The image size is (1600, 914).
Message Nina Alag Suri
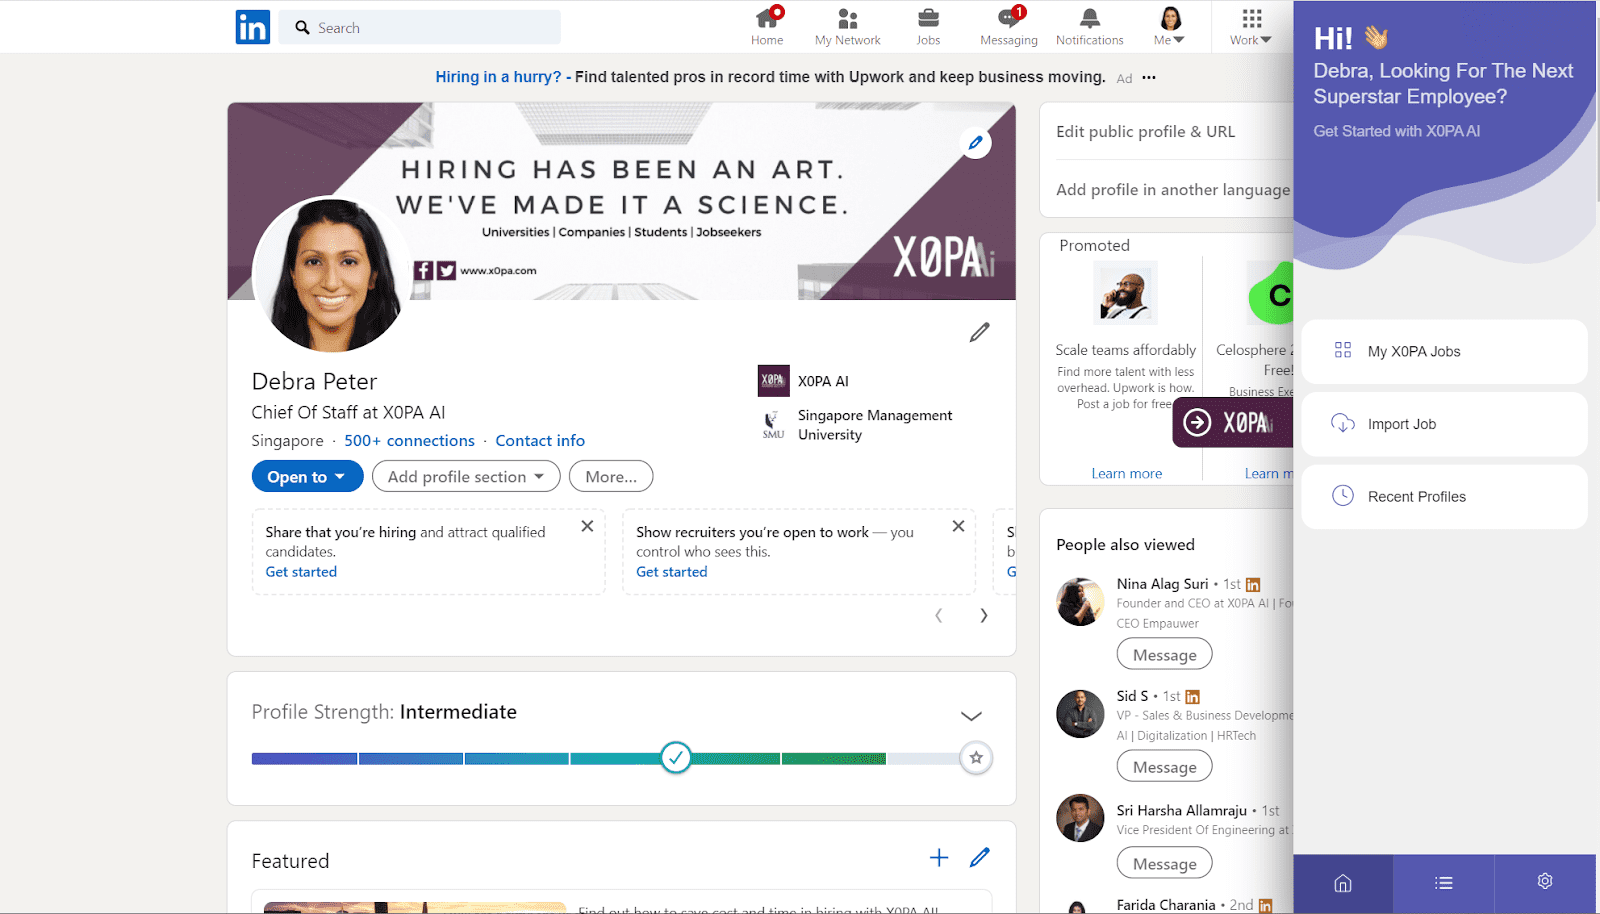pos(1165,655)
